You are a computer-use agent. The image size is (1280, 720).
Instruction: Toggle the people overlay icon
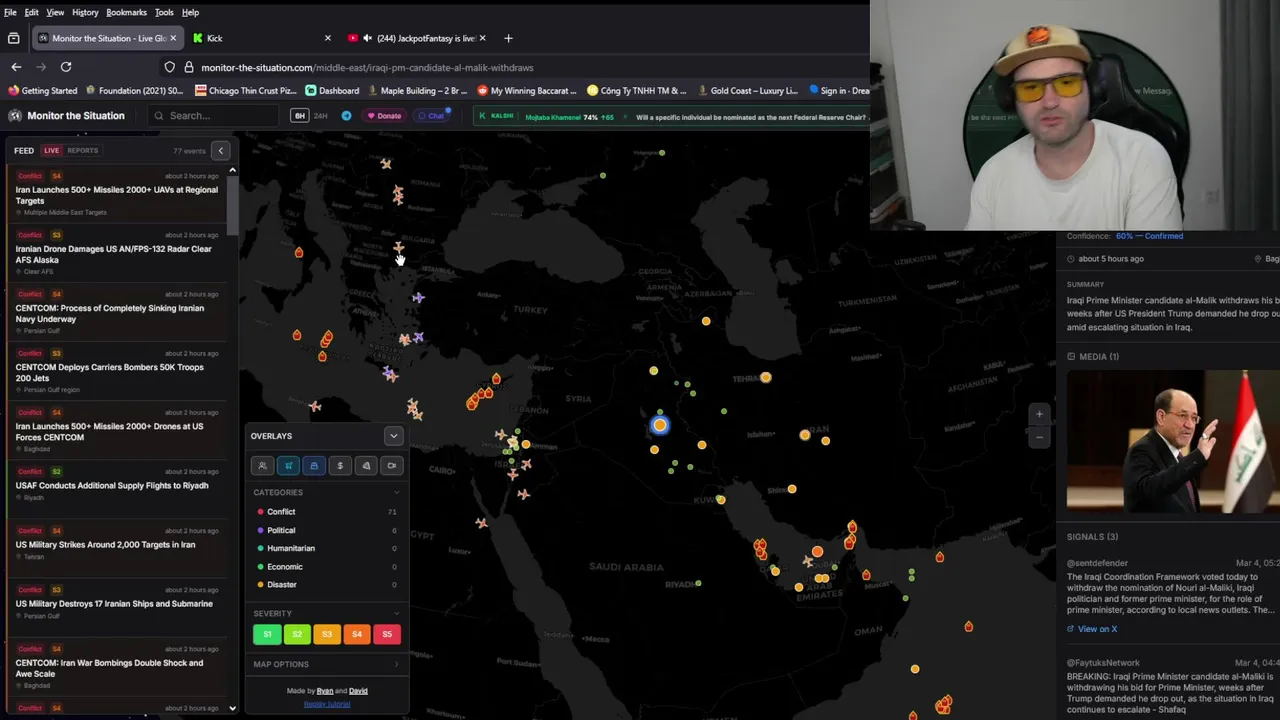click(262, 465)
